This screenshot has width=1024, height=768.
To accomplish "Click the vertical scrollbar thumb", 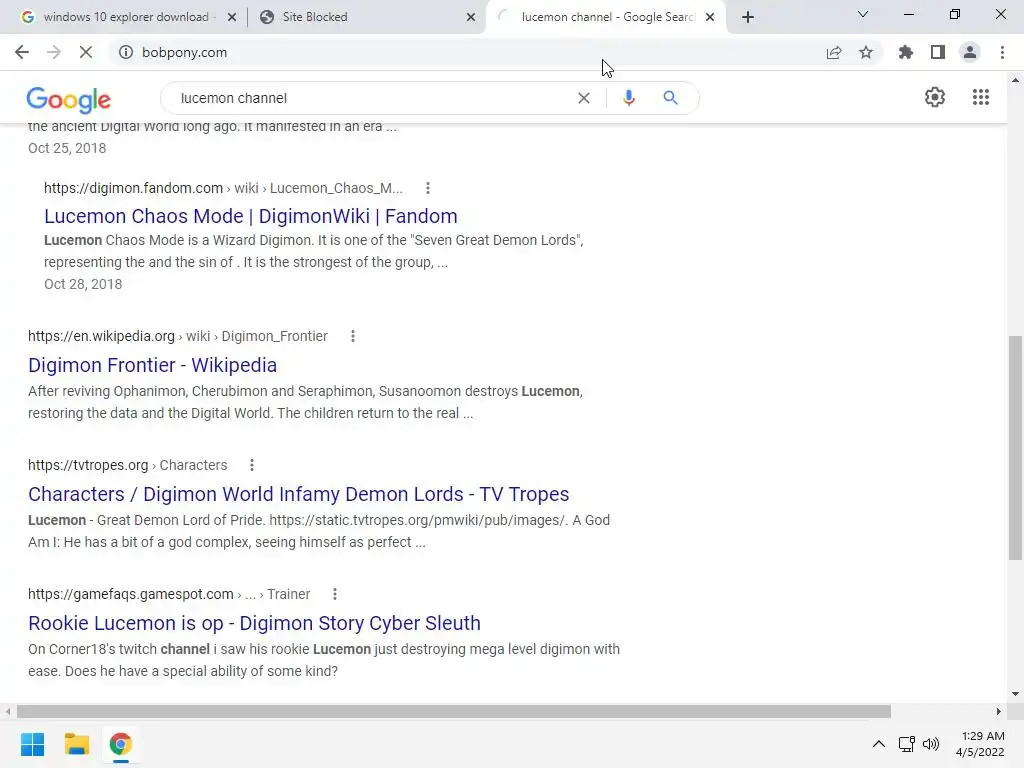I will [1015, 447].
